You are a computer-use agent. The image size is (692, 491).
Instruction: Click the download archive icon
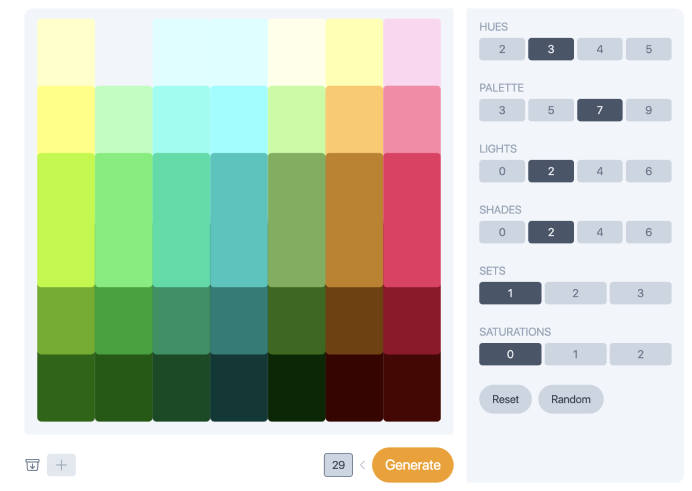tap(32, 465)
